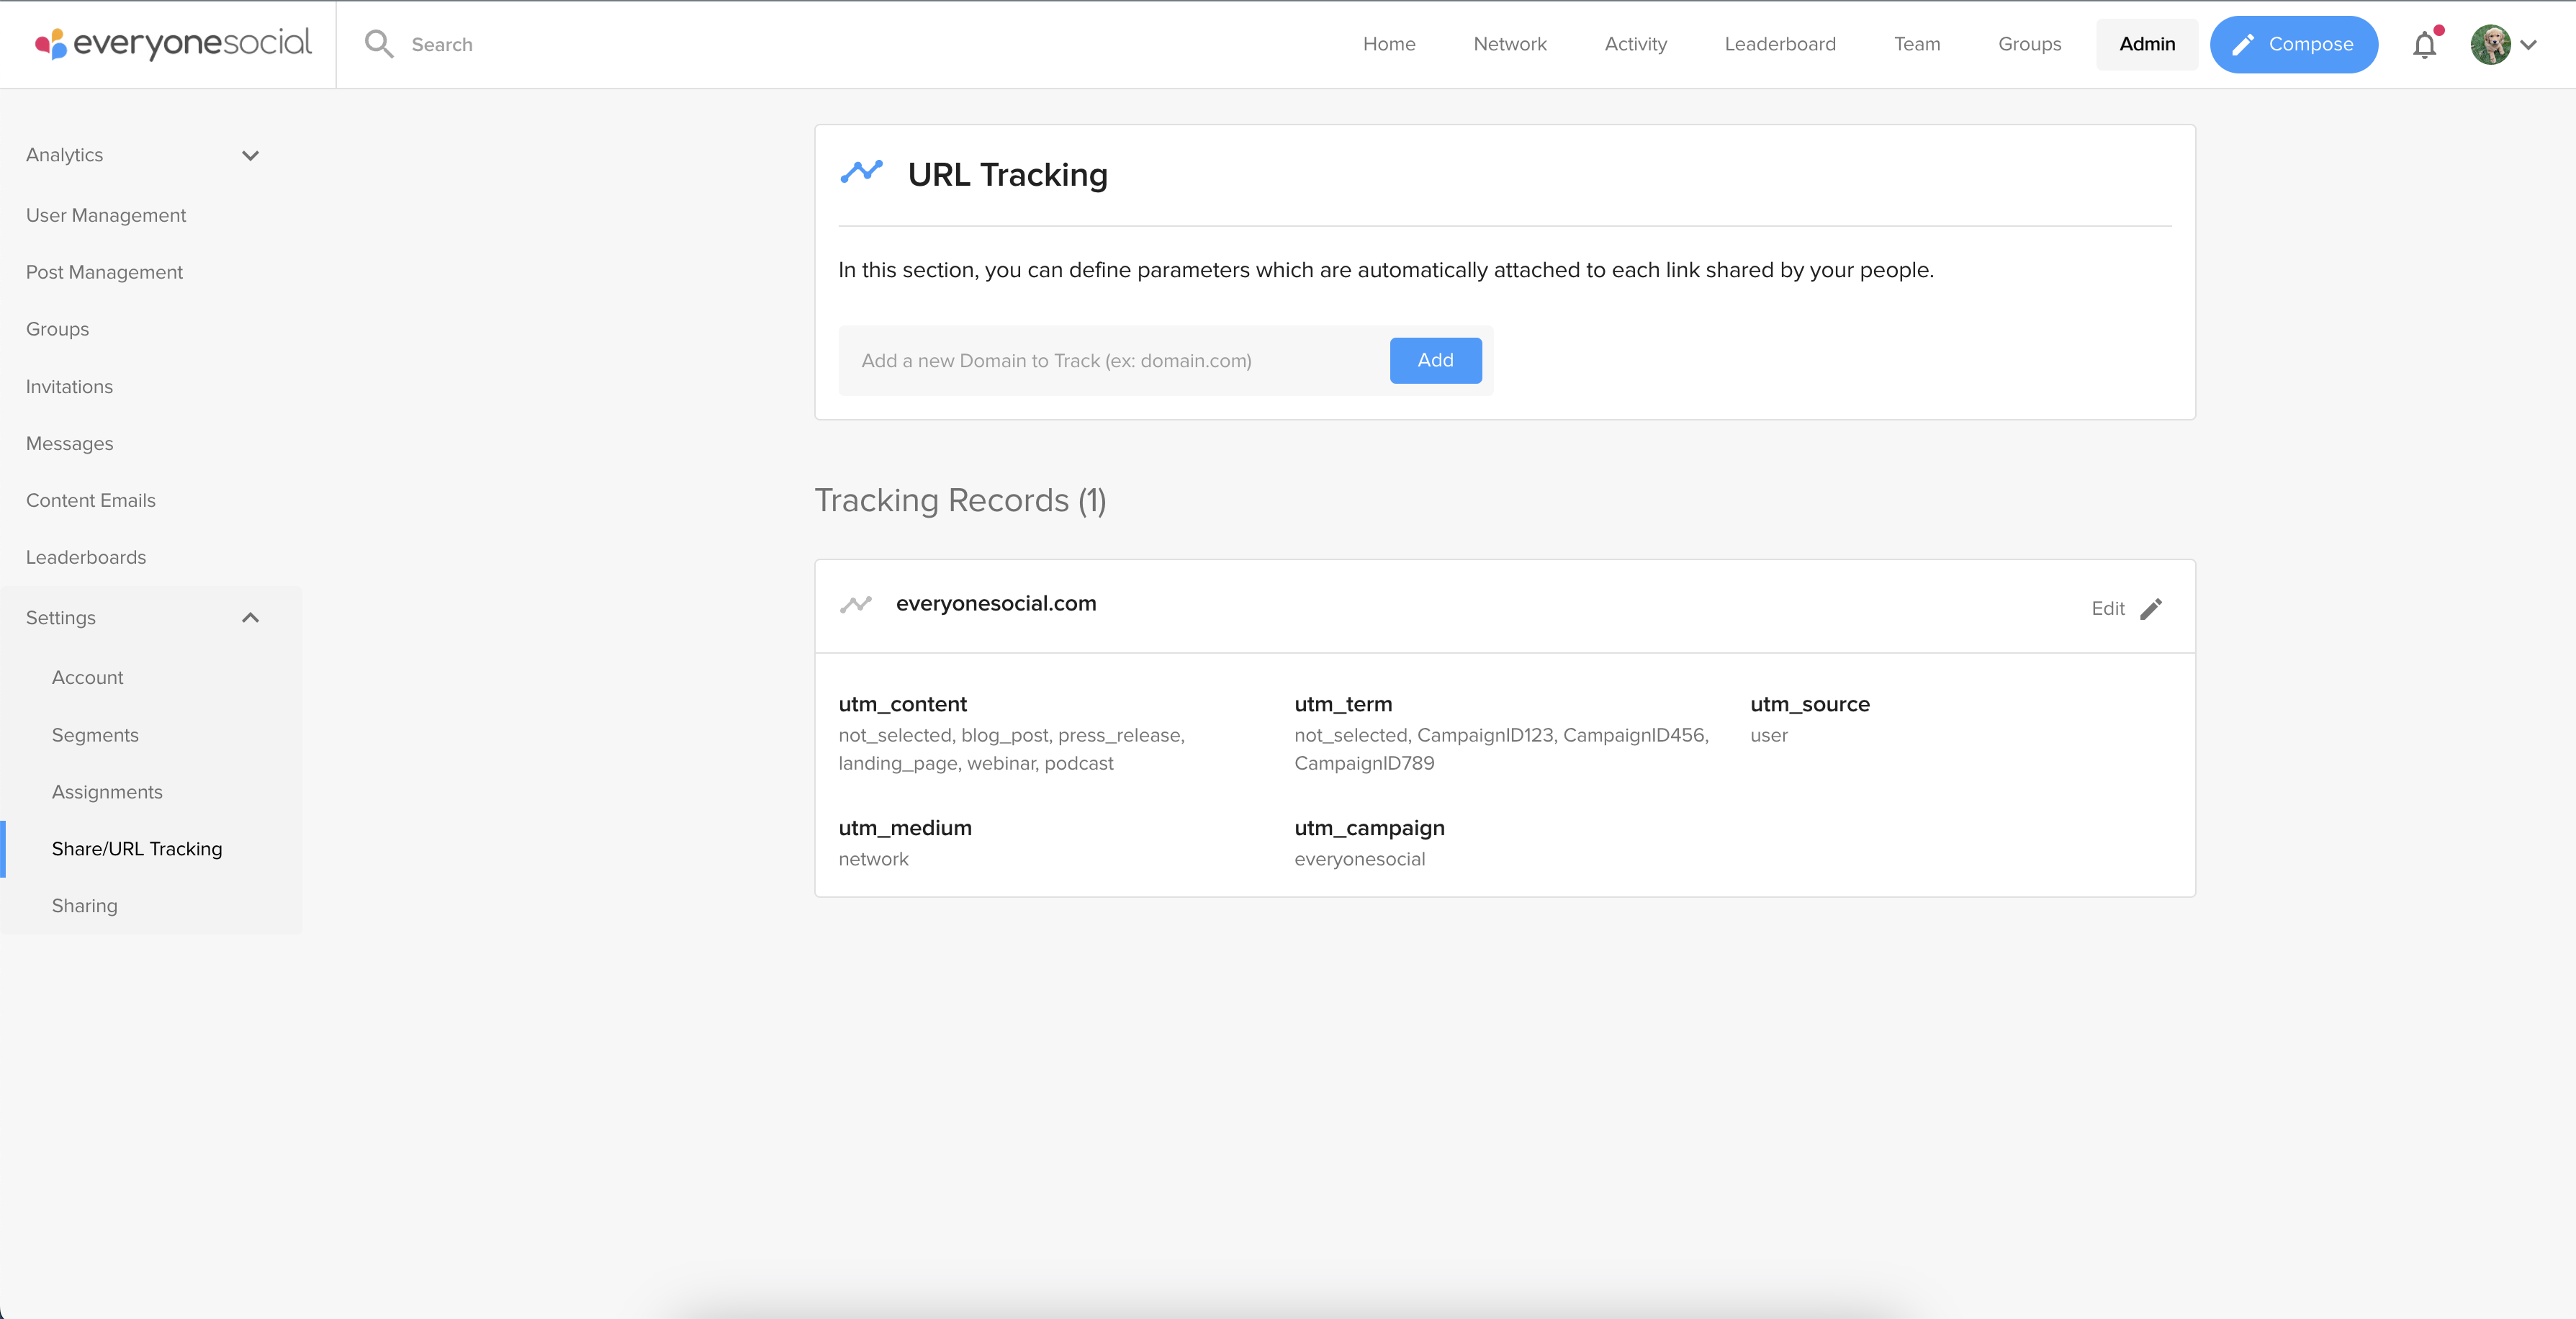Click the blue URL Tracking chart icon

pyautogui.click(x=861, y=172)
